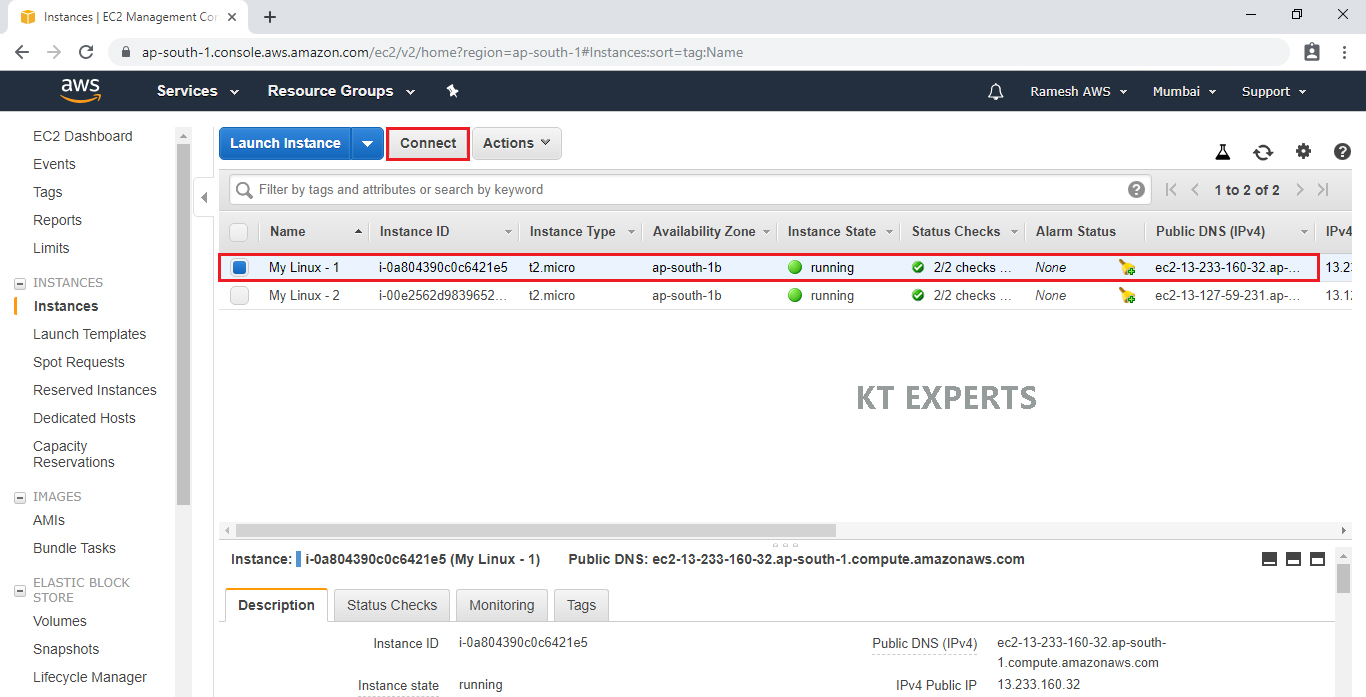Uncheck the My Linux - 1 checkbox

coord(239,267)
